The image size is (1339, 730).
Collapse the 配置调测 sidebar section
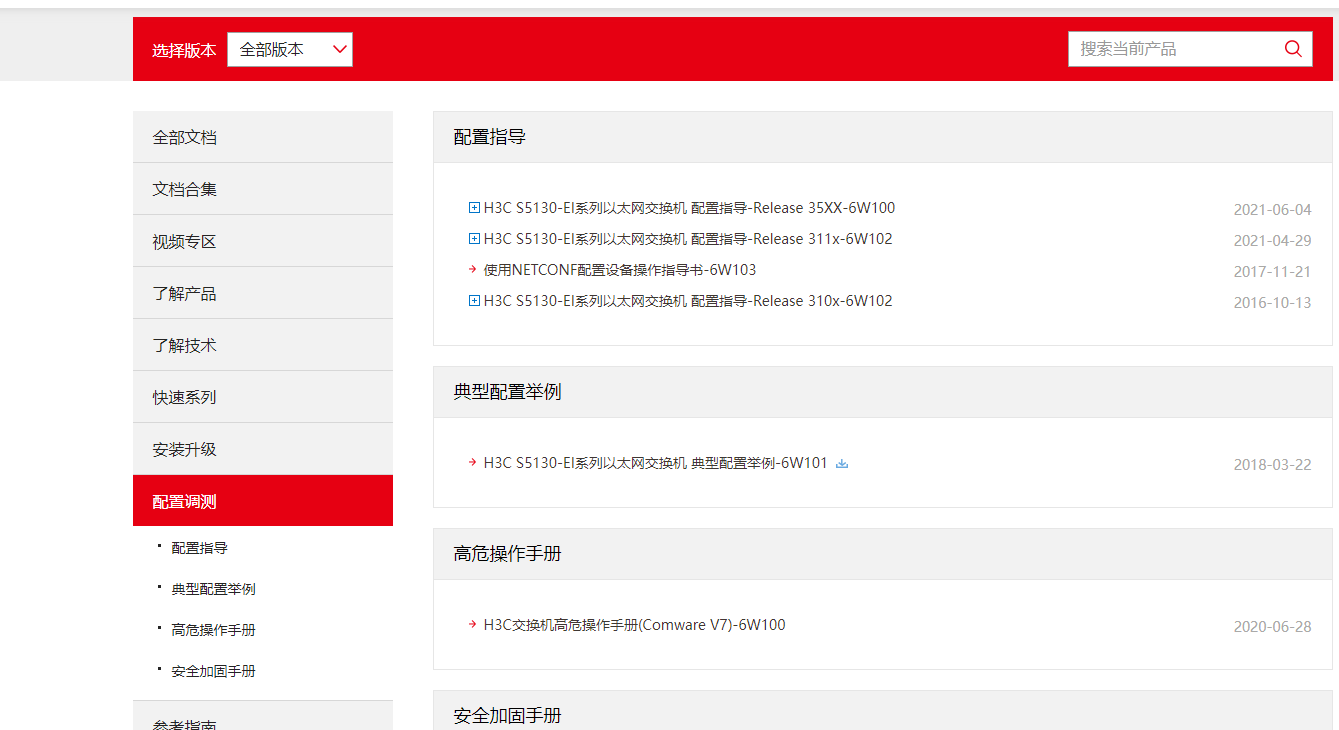(263, 501)
